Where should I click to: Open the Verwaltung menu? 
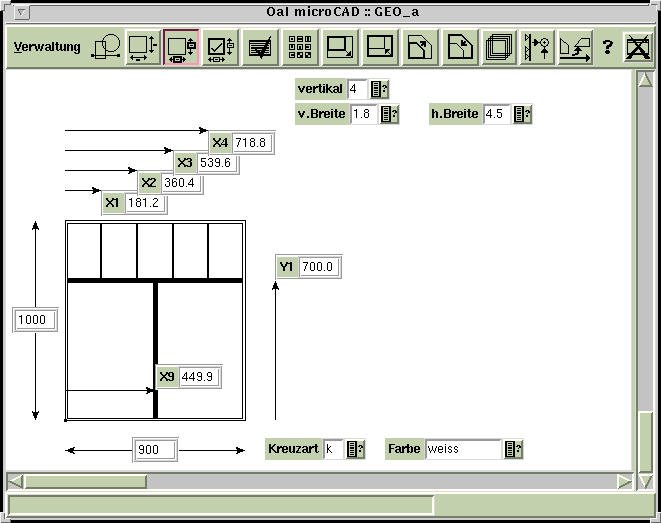pos(47,47)
